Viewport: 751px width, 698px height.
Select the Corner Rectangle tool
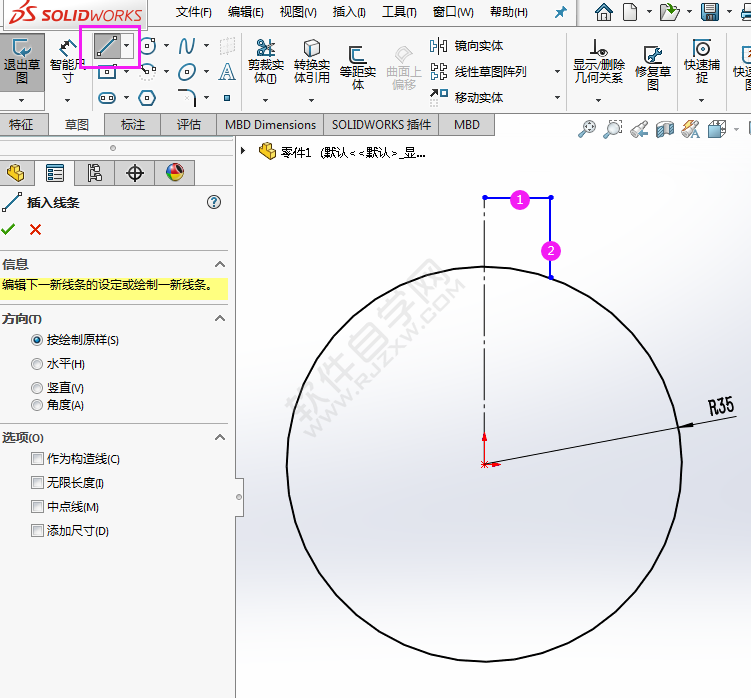[107, 72]
